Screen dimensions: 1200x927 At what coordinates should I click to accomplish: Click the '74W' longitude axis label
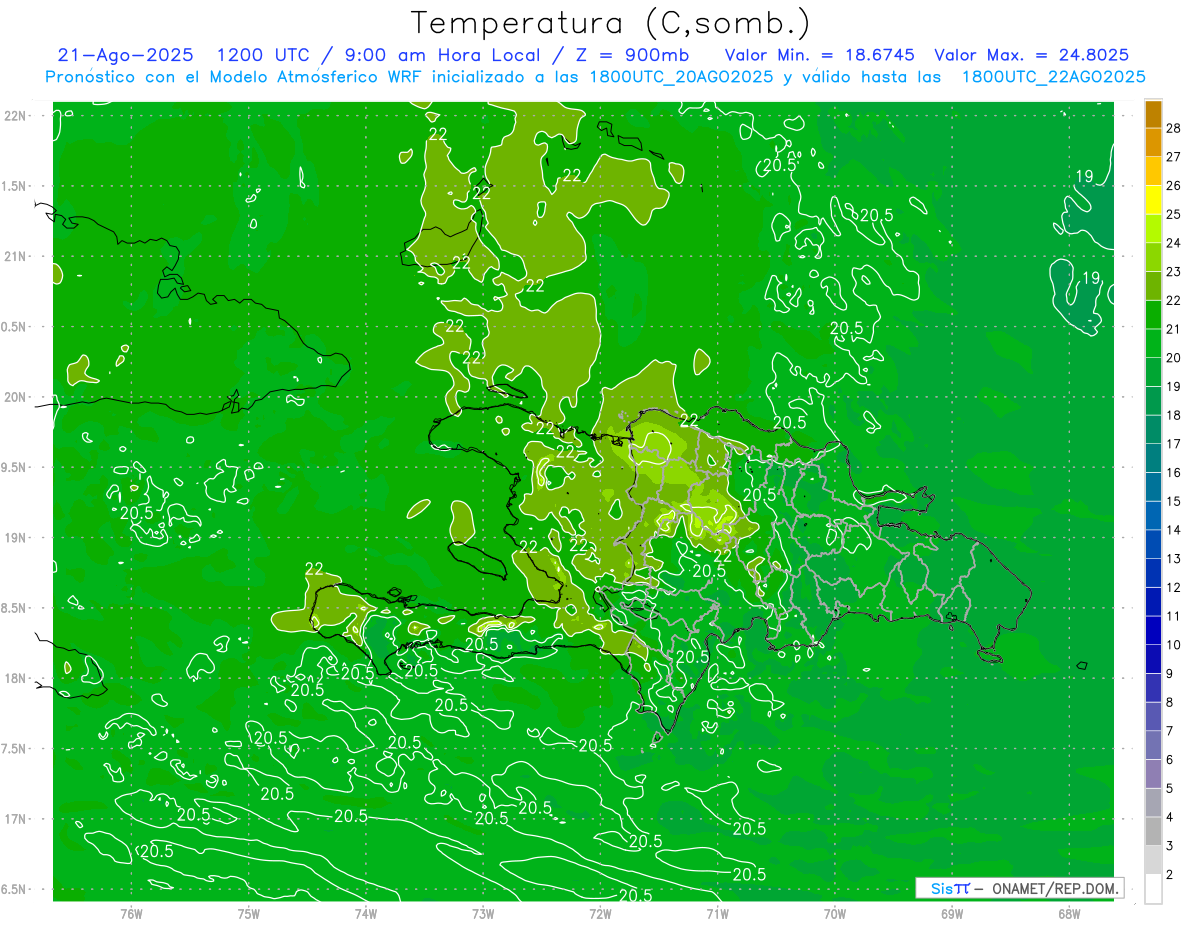click(366, 914)
